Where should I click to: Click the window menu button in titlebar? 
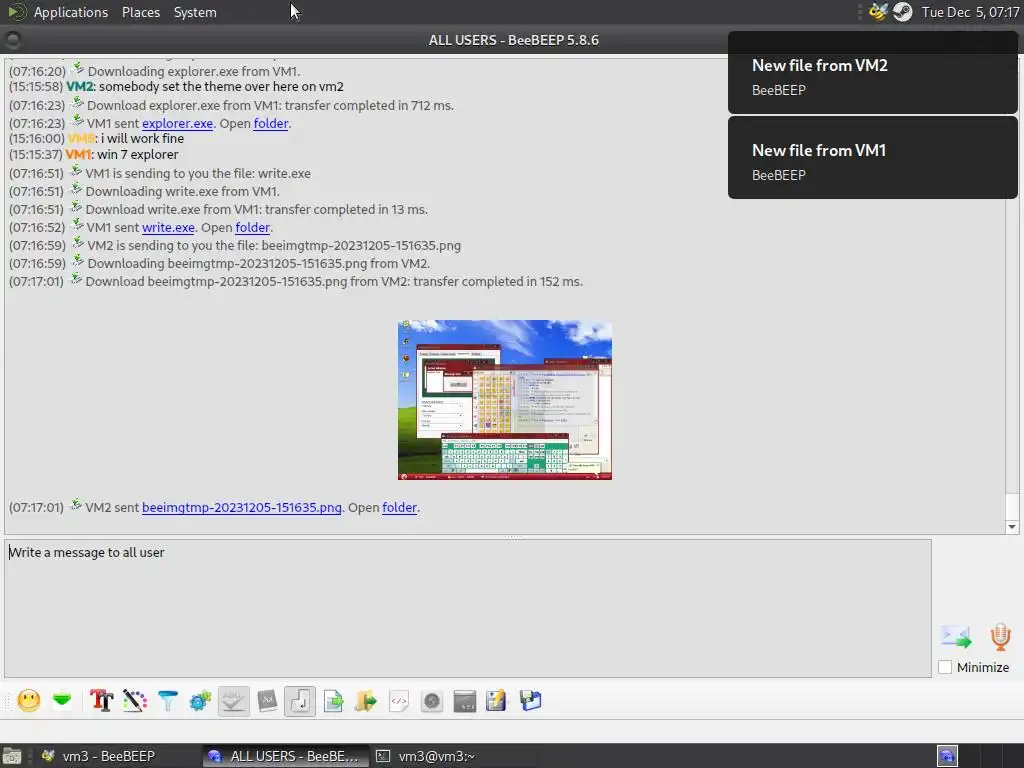click(x=12, y=40)
